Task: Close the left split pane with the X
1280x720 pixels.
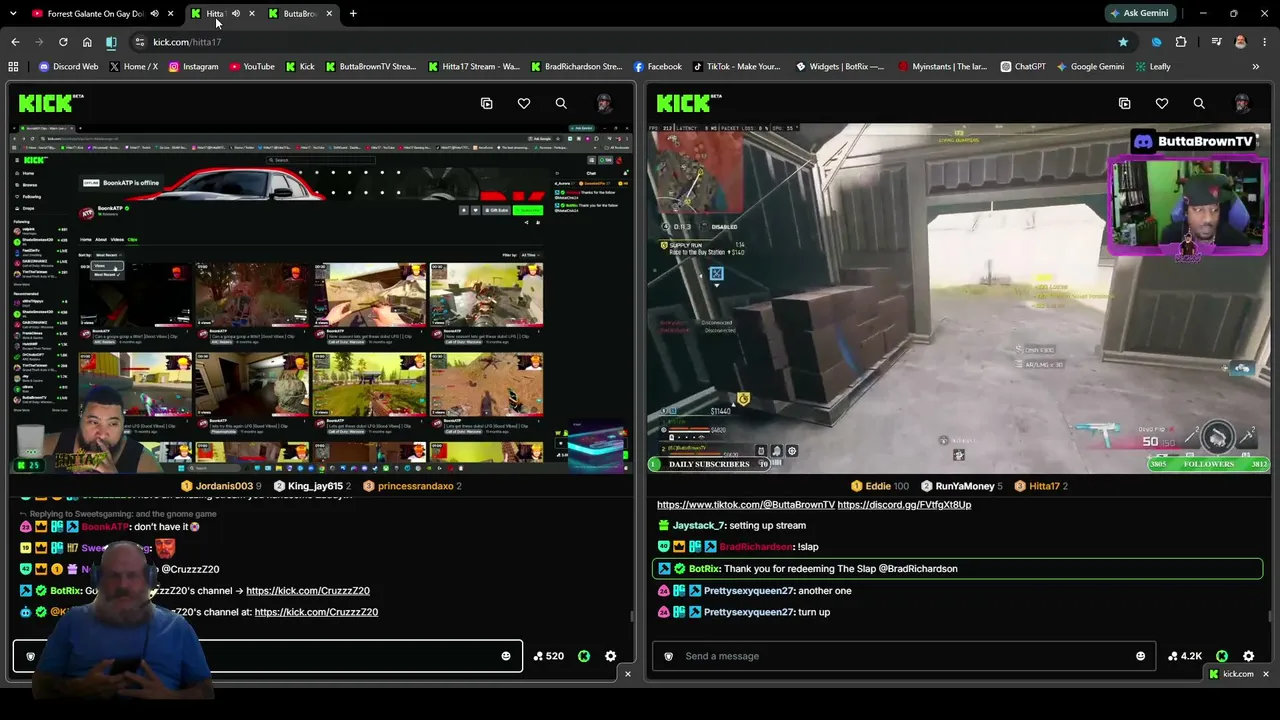Action: click(628, 674)
